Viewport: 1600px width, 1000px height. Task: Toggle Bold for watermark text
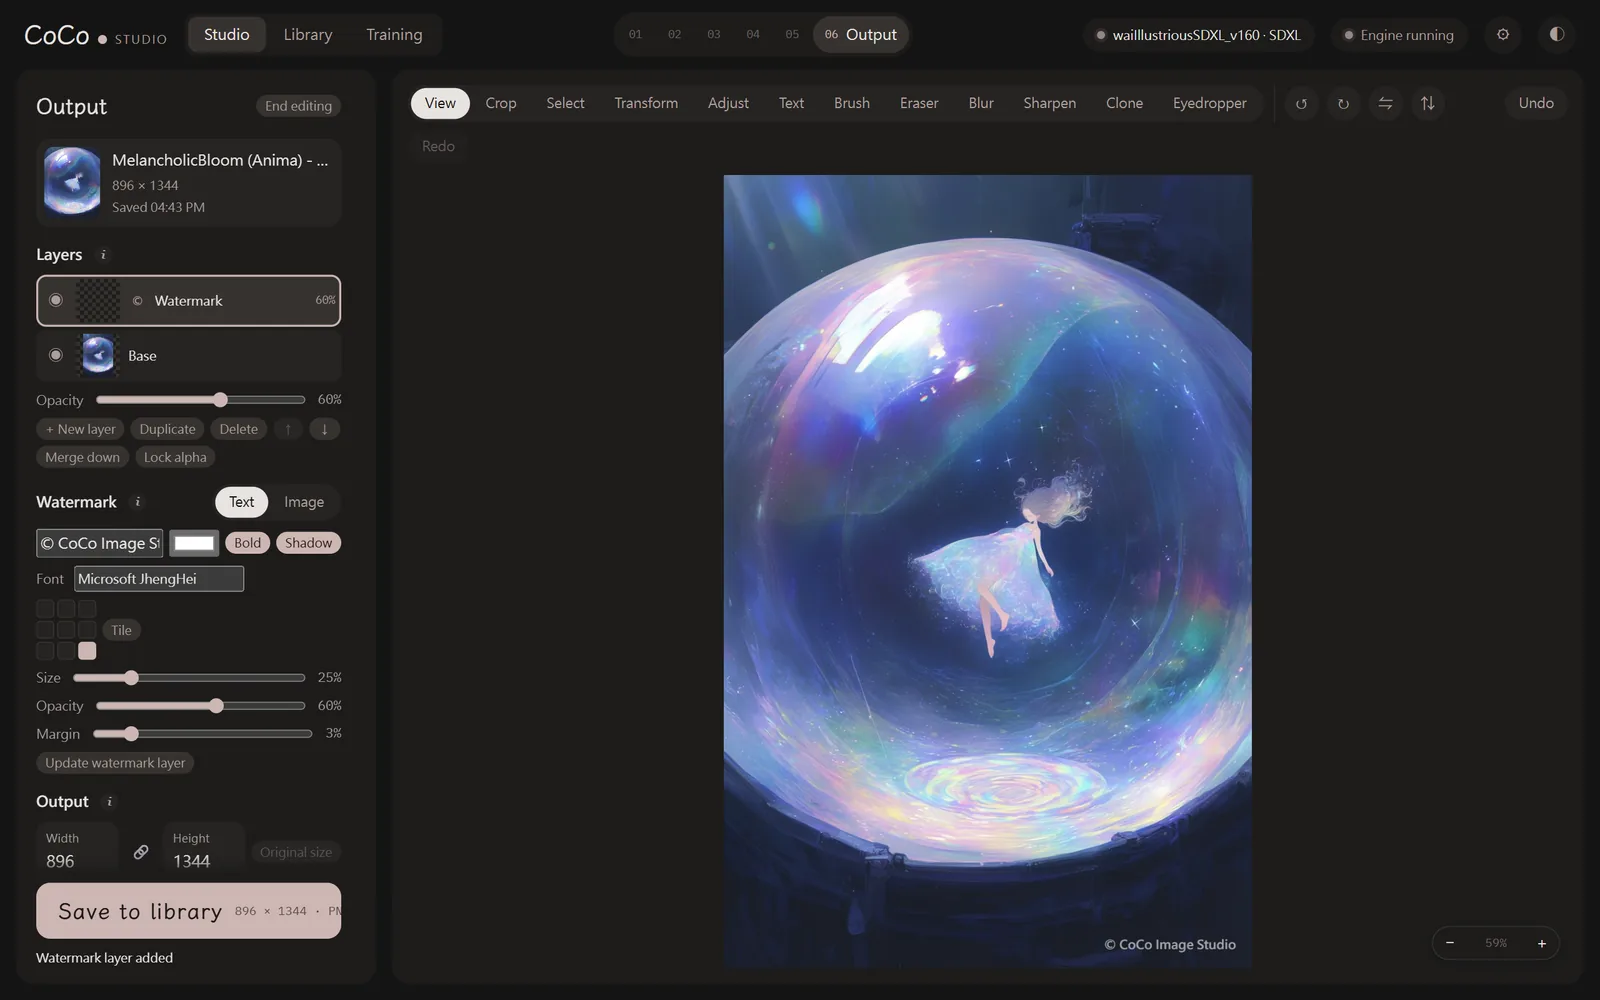pos(247,543)
